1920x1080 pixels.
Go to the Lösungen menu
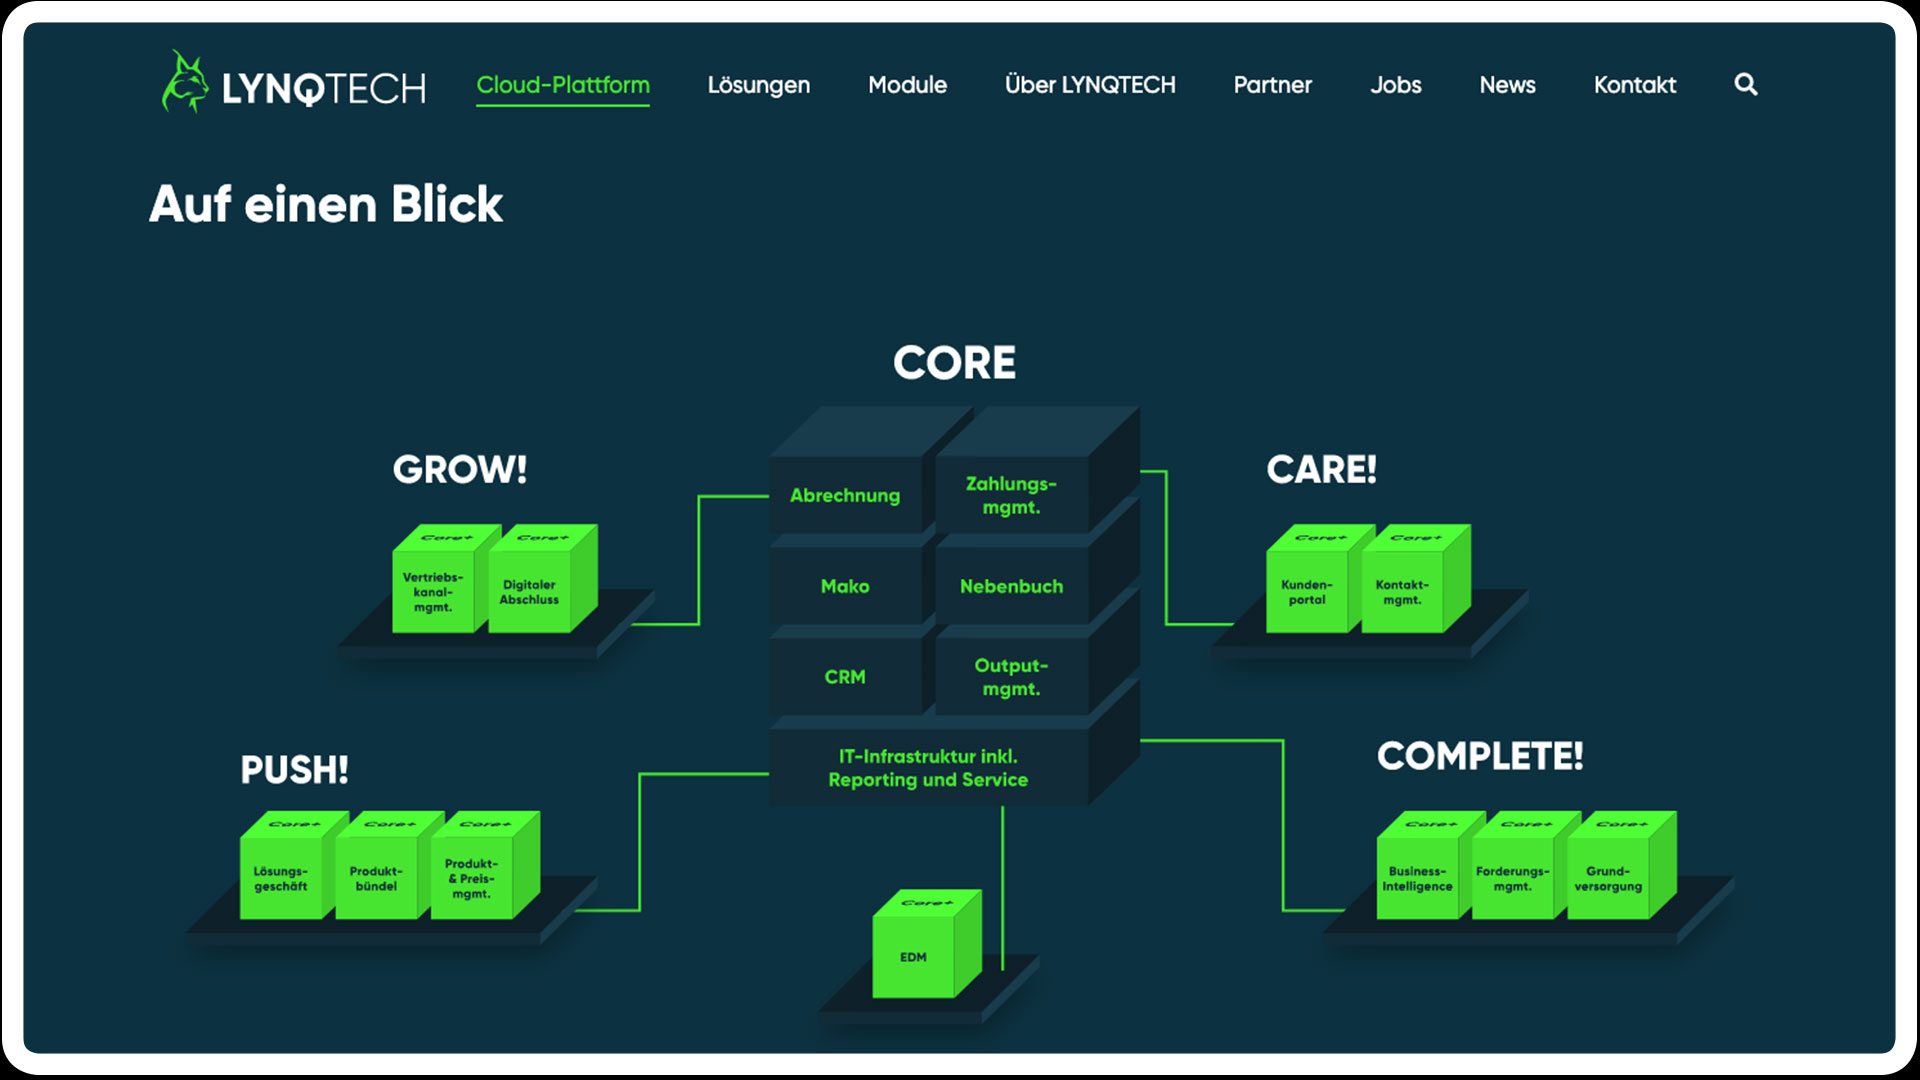759,85
